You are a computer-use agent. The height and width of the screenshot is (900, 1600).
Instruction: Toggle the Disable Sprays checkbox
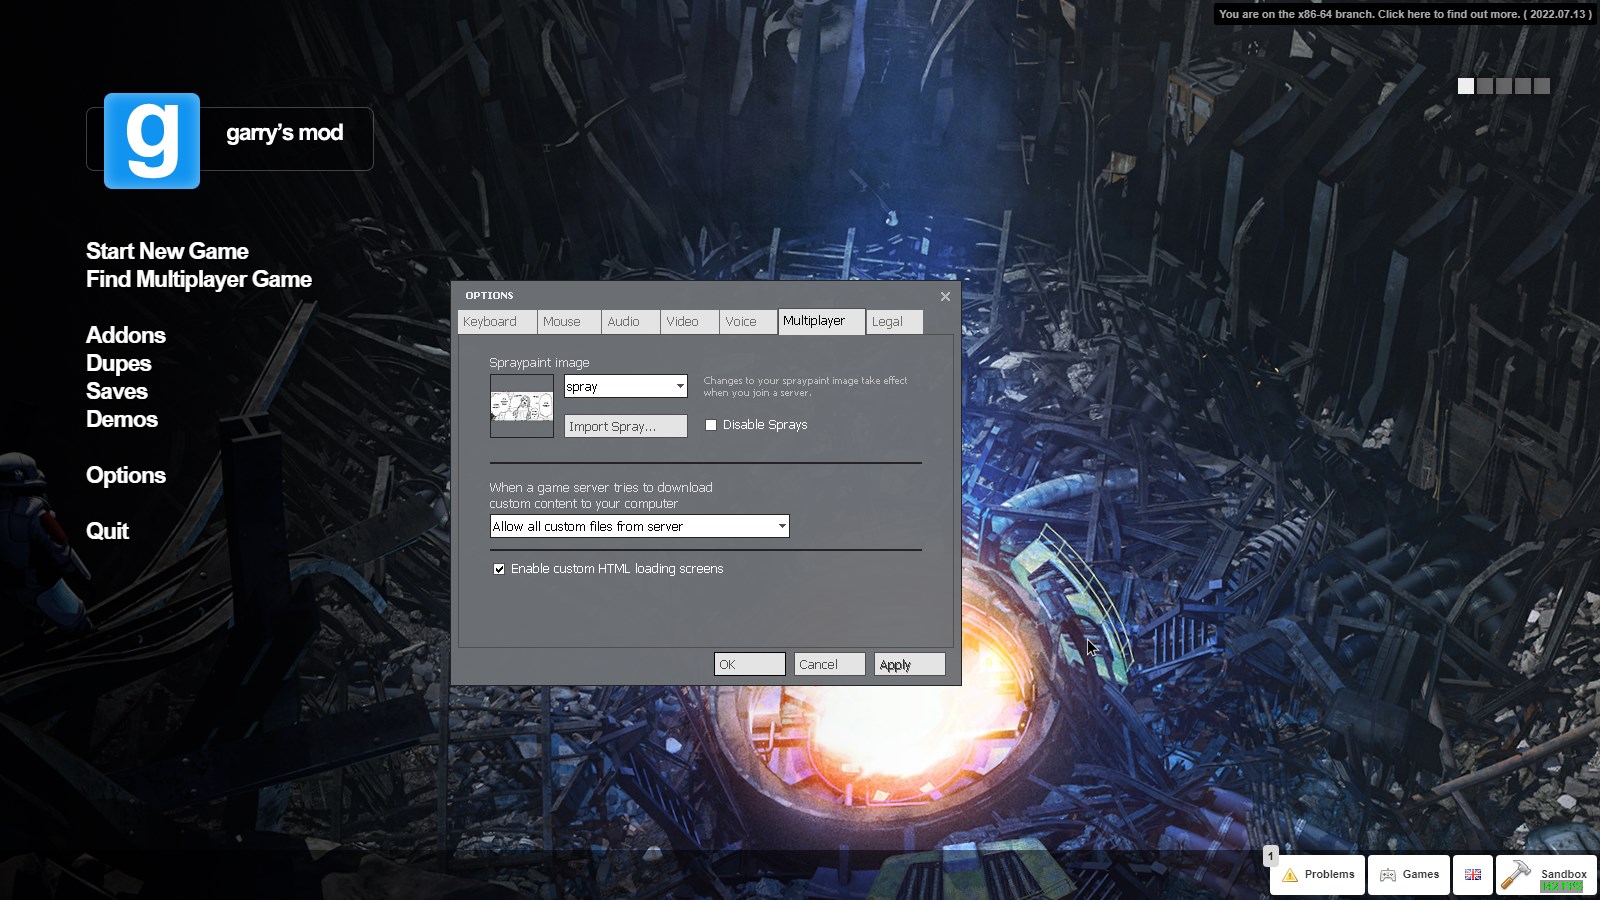[711, 425]
